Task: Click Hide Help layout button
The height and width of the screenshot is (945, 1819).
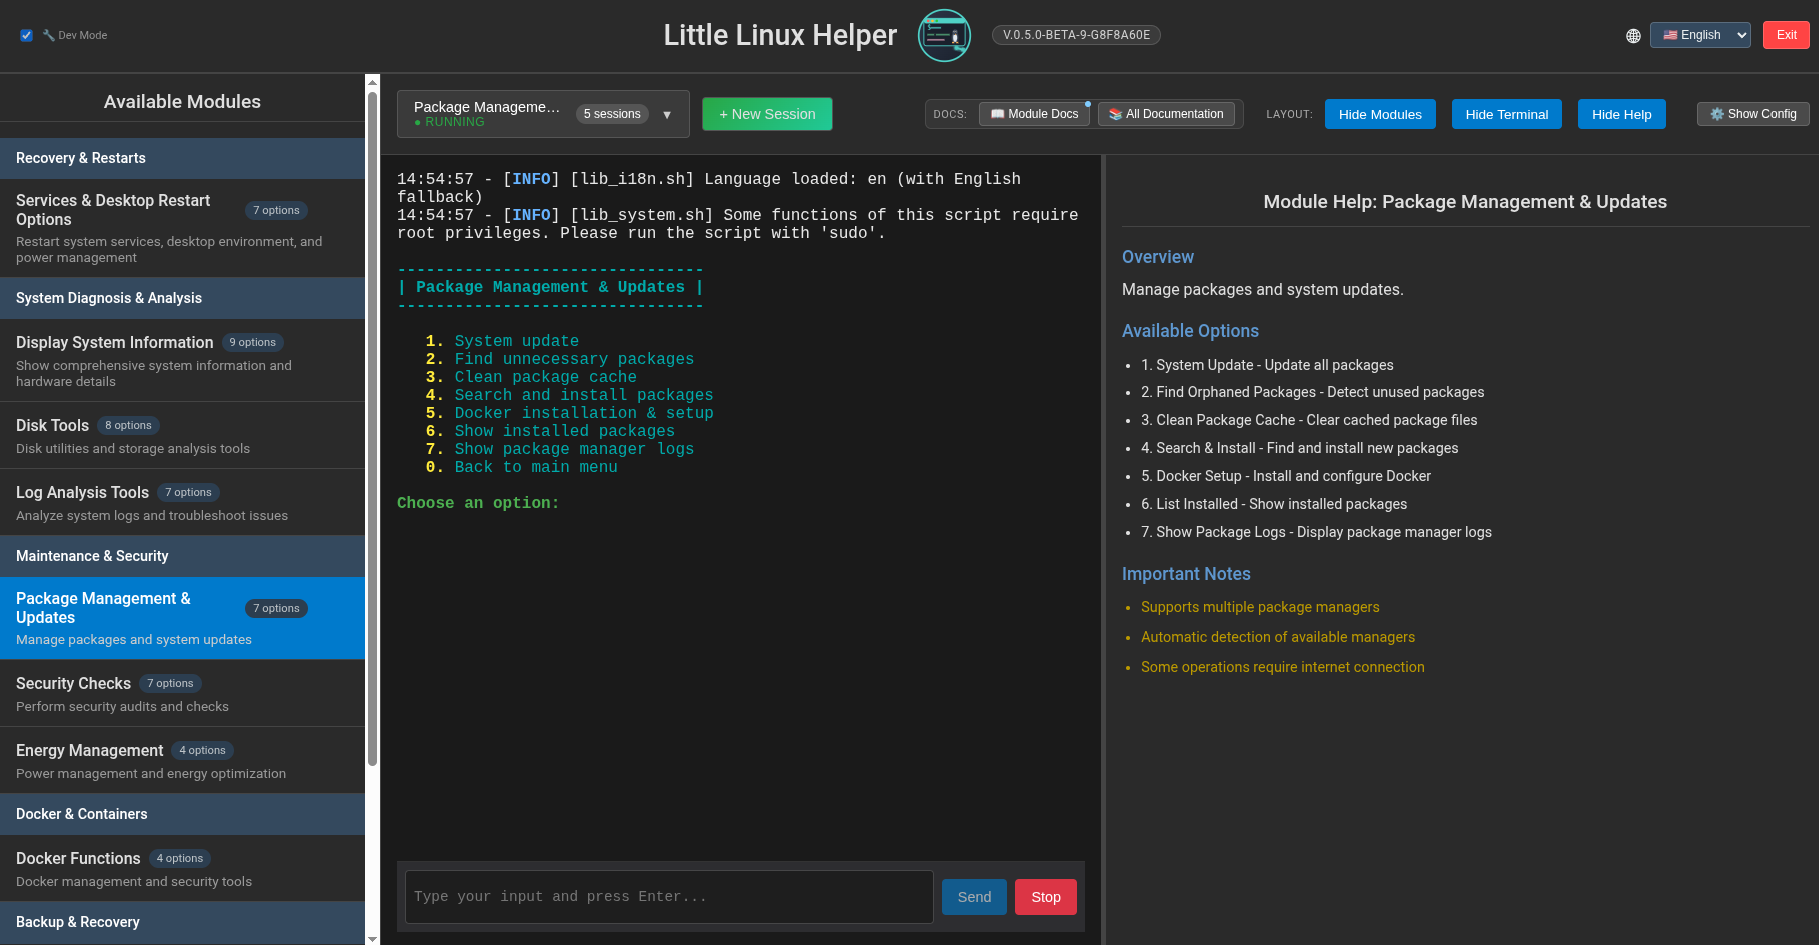Action: (1621, 114)
